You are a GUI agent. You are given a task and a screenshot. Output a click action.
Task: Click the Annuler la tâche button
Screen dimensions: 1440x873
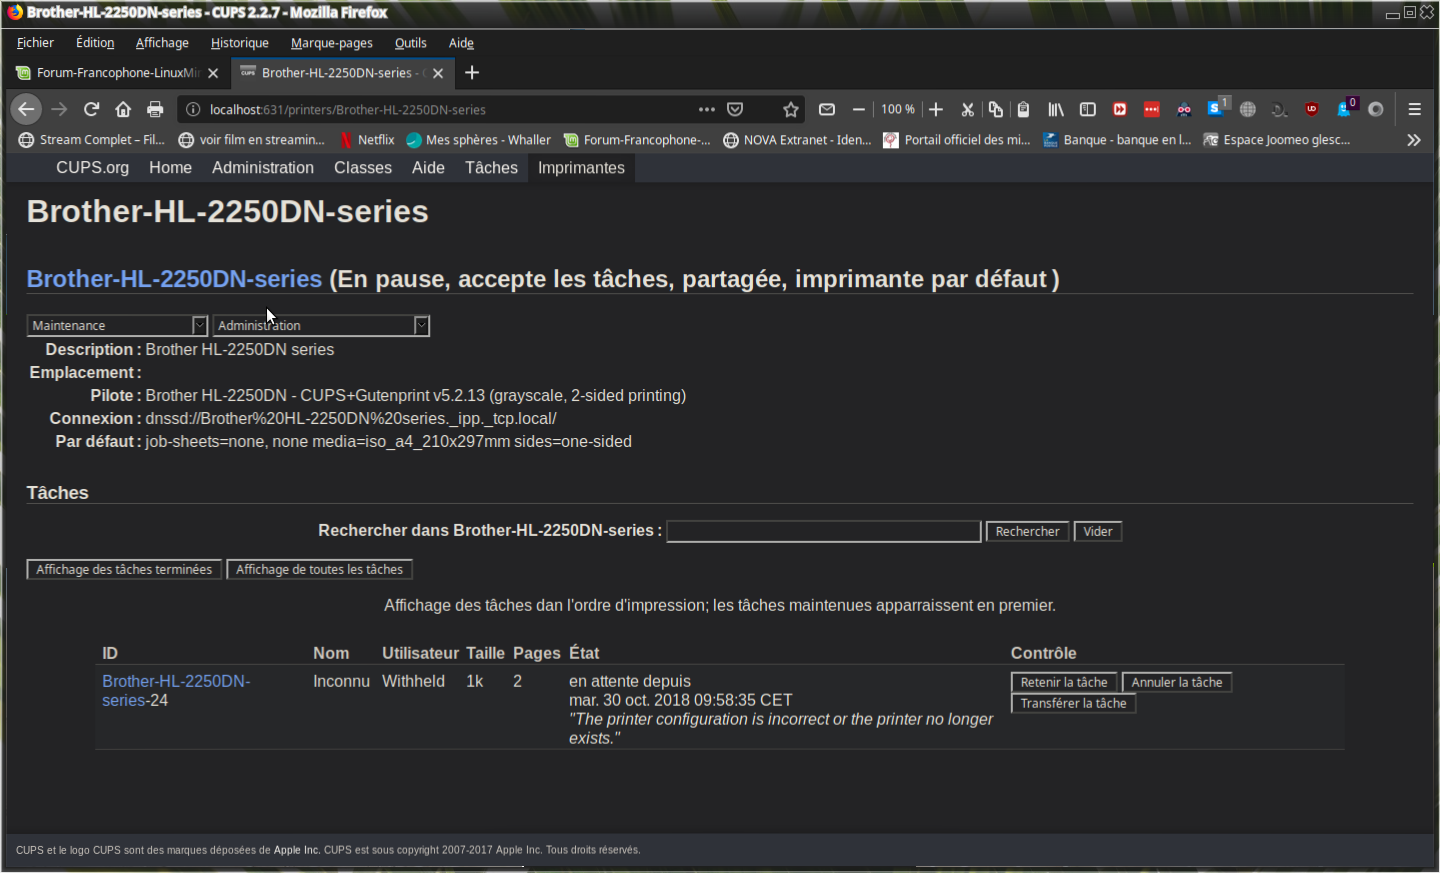pos(1176,682)
